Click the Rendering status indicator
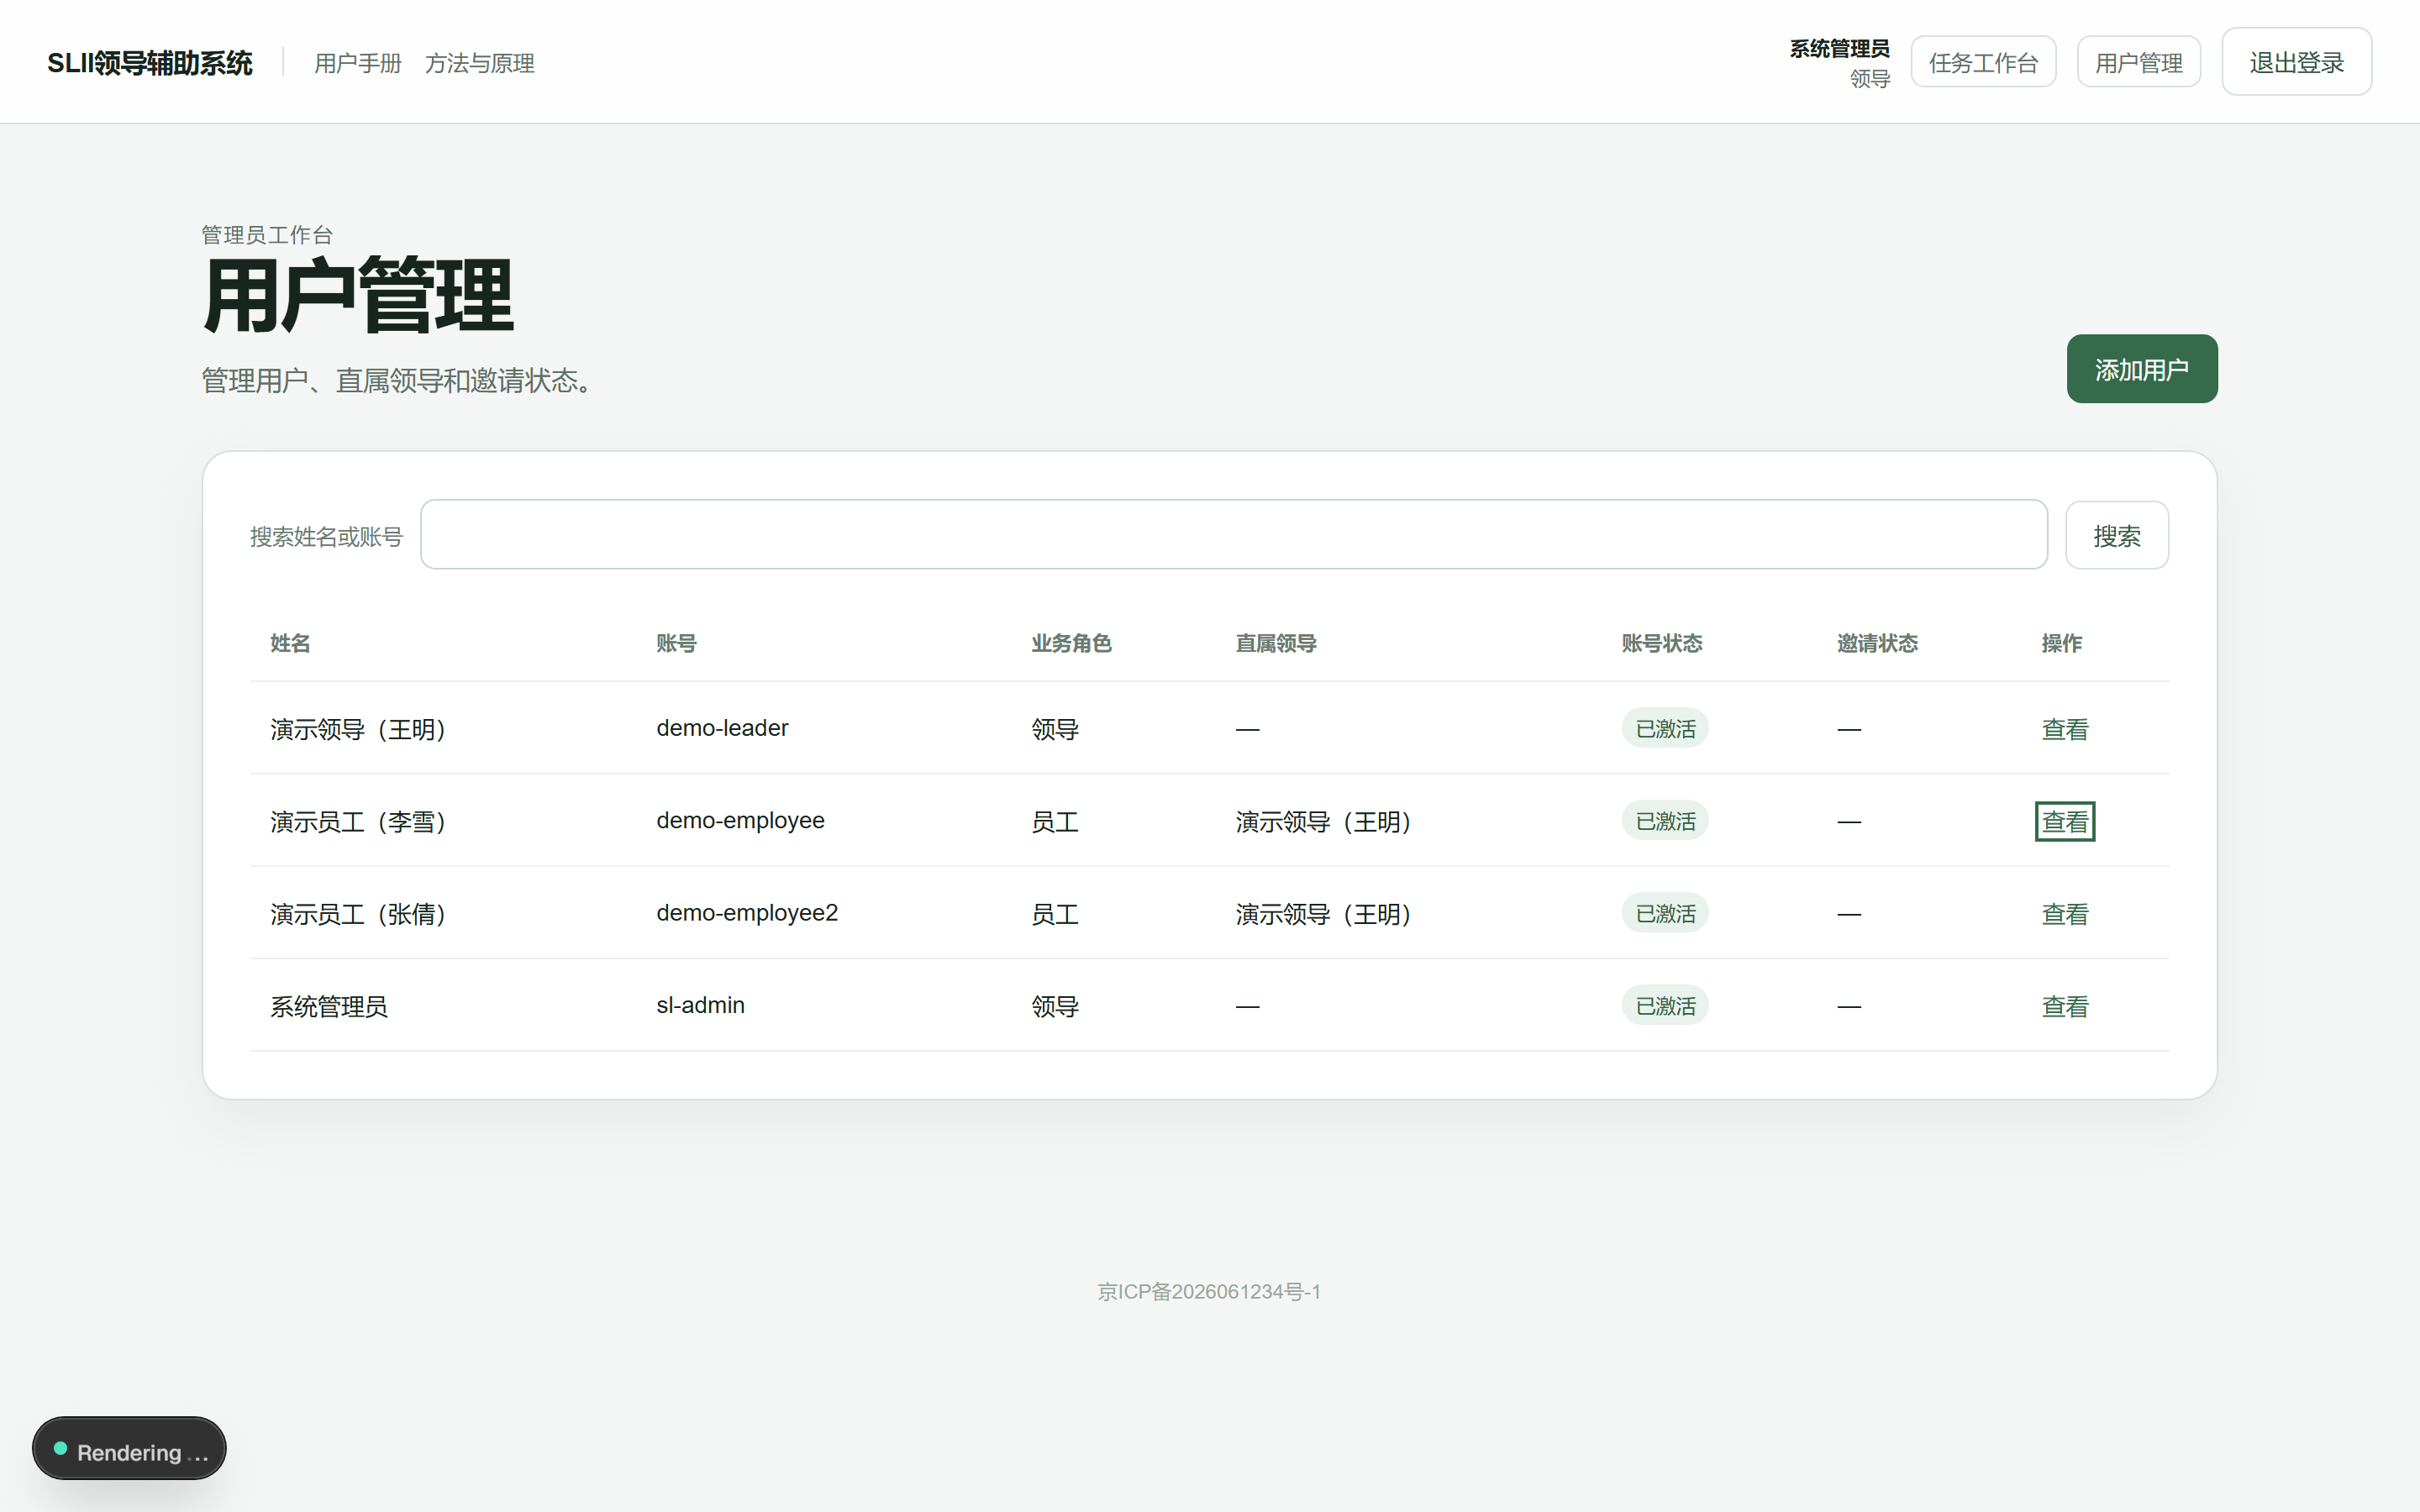 [x=129, y=1448]
